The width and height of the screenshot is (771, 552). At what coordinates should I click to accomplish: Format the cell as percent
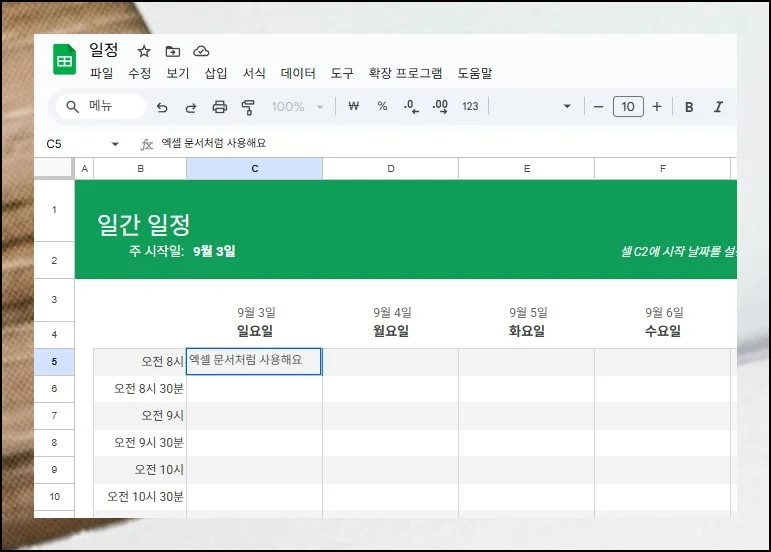pyautogui.click(x=382, y=107)
